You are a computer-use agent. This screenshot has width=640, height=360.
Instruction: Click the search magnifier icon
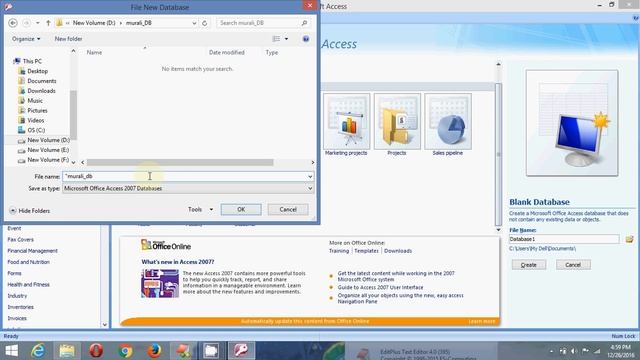pyautogui.click(x=304, y=23)
